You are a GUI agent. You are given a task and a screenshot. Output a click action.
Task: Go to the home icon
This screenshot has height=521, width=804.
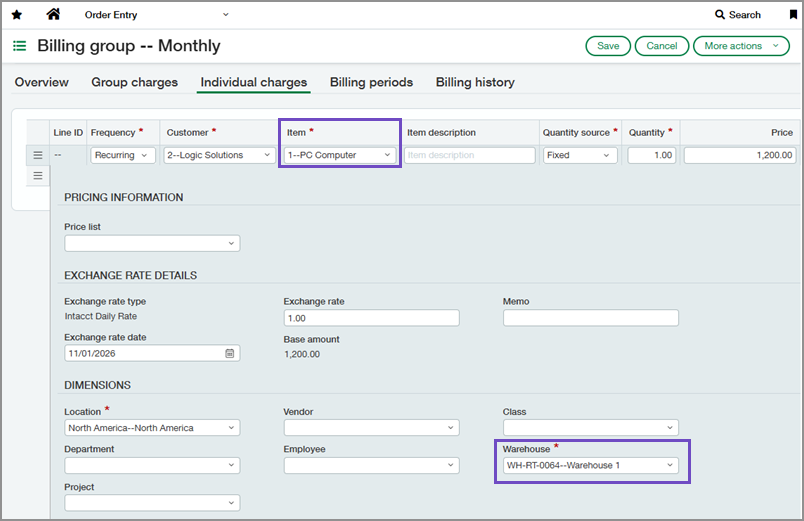coord(53,14)
